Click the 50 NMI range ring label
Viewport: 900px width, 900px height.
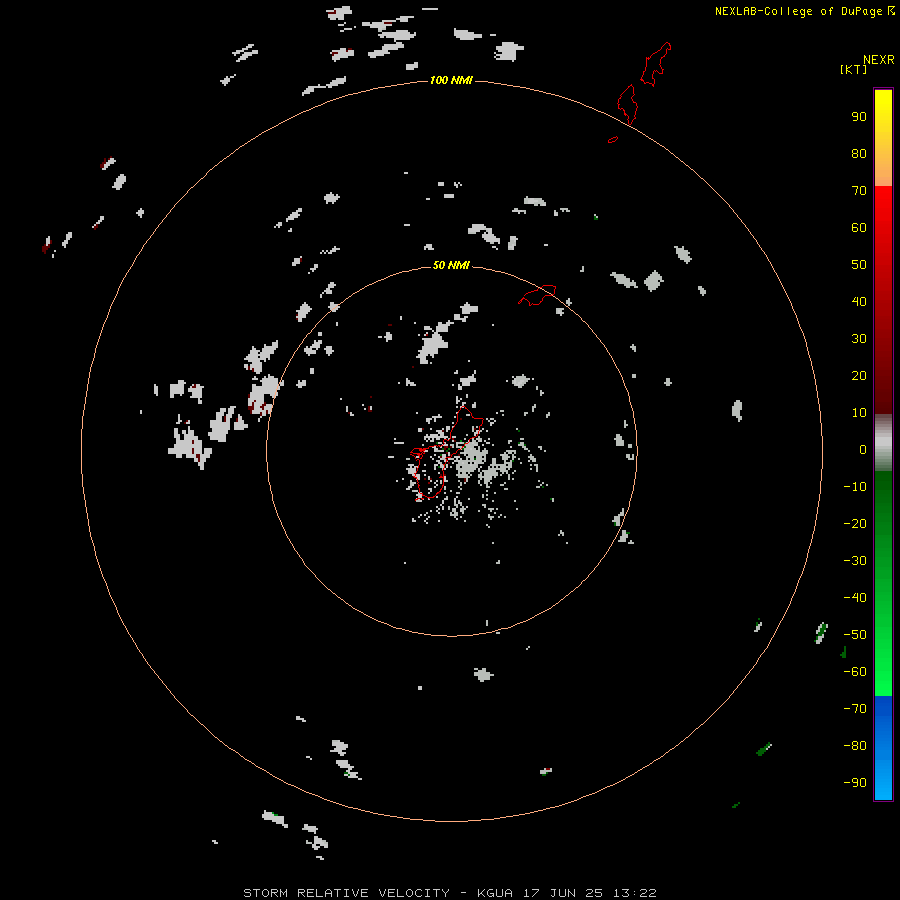[451, 265]
